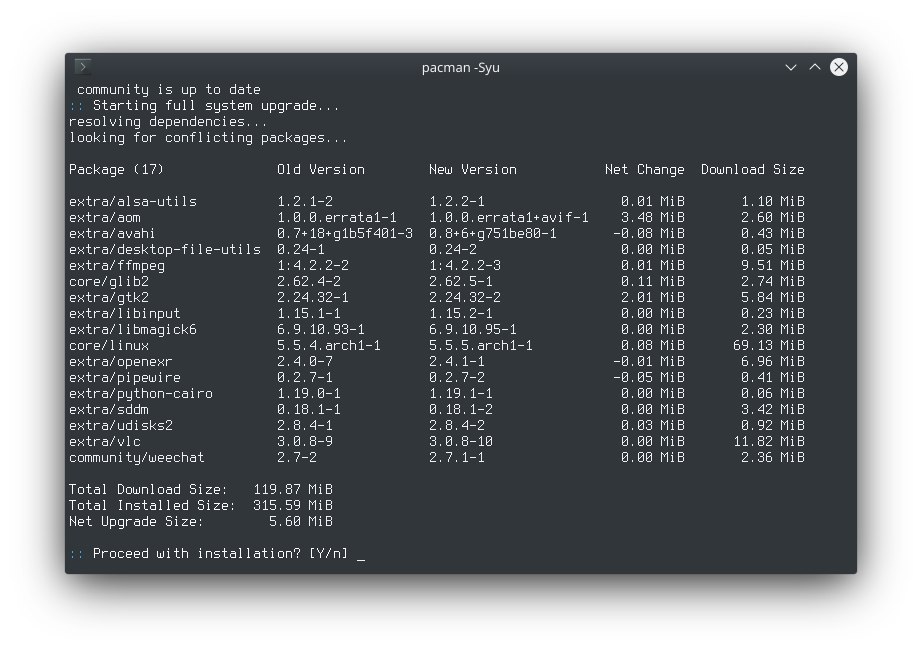Select the extra/vlc package name
This screenshot has height=651, width=922.
click(x=105, y=442)
